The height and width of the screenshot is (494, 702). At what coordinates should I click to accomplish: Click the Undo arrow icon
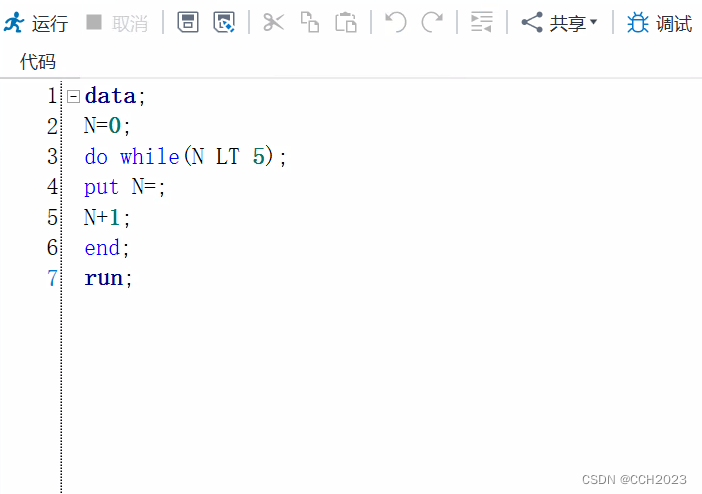click(396, 22)
